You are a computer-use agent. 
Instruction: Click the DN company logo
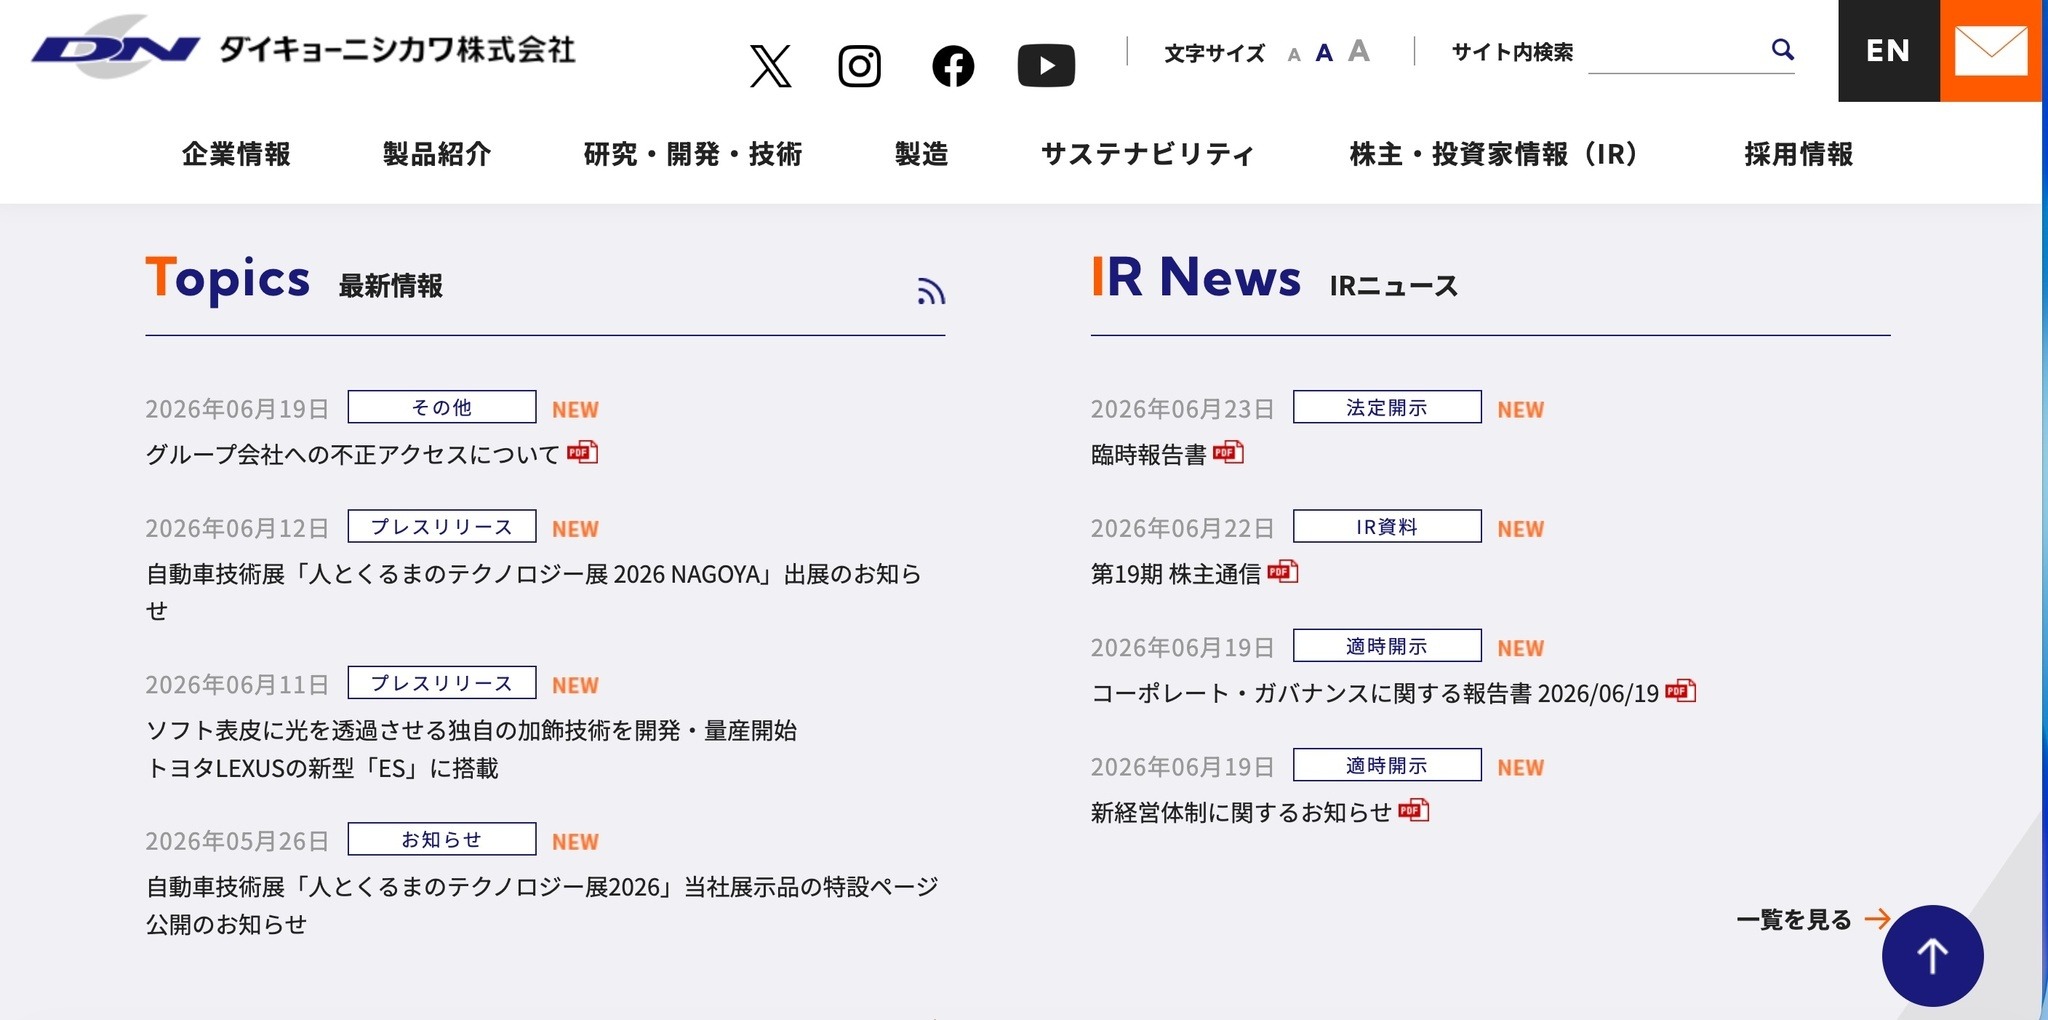[x=115, y=48]
